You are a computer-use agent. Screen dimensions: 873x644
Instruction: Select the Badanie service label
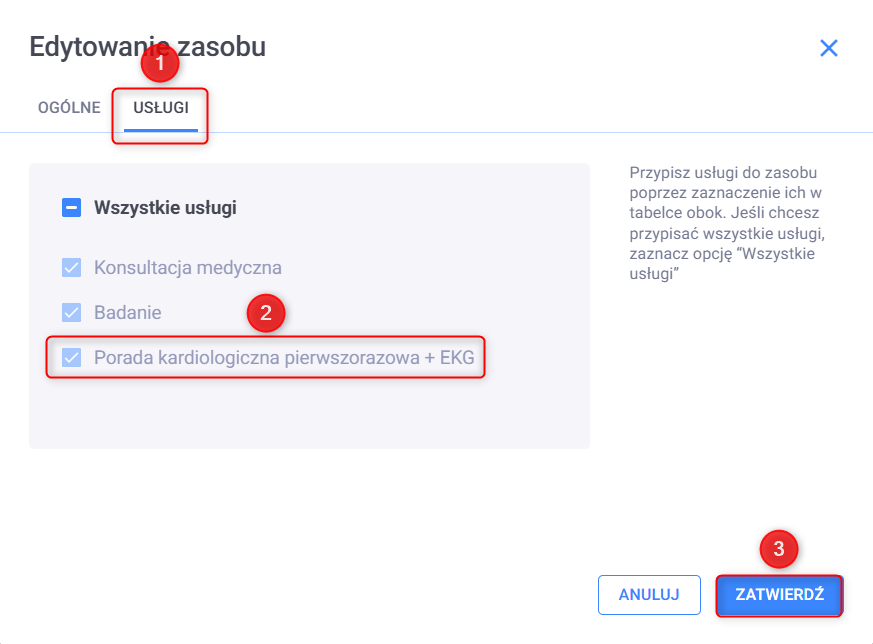point(128,313)
